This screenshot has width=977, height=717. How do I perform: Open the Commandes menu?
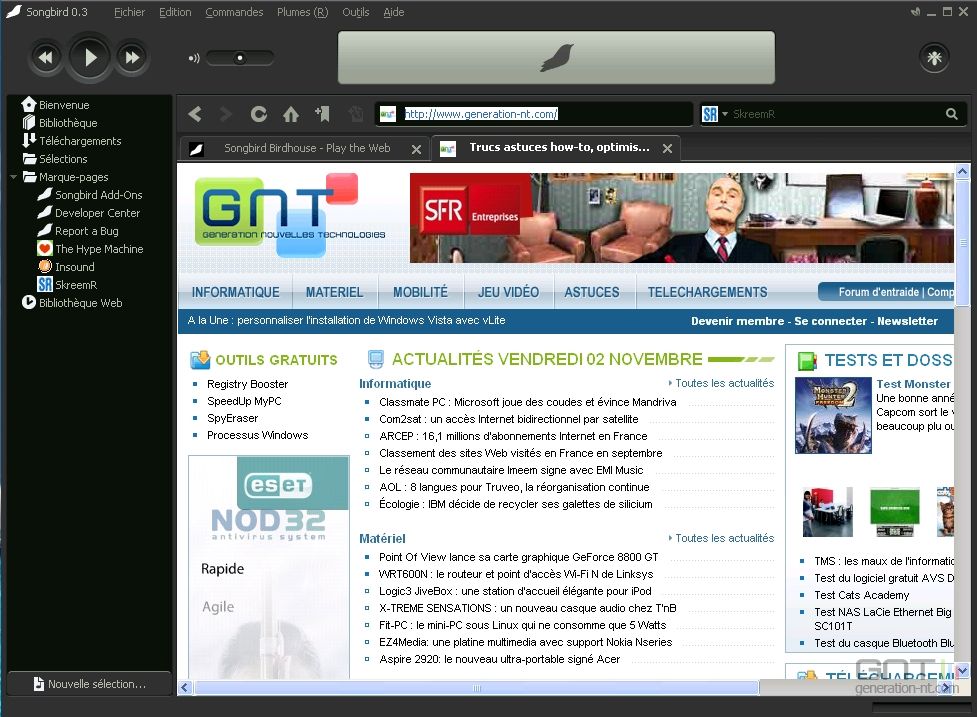tap(234, 12)
